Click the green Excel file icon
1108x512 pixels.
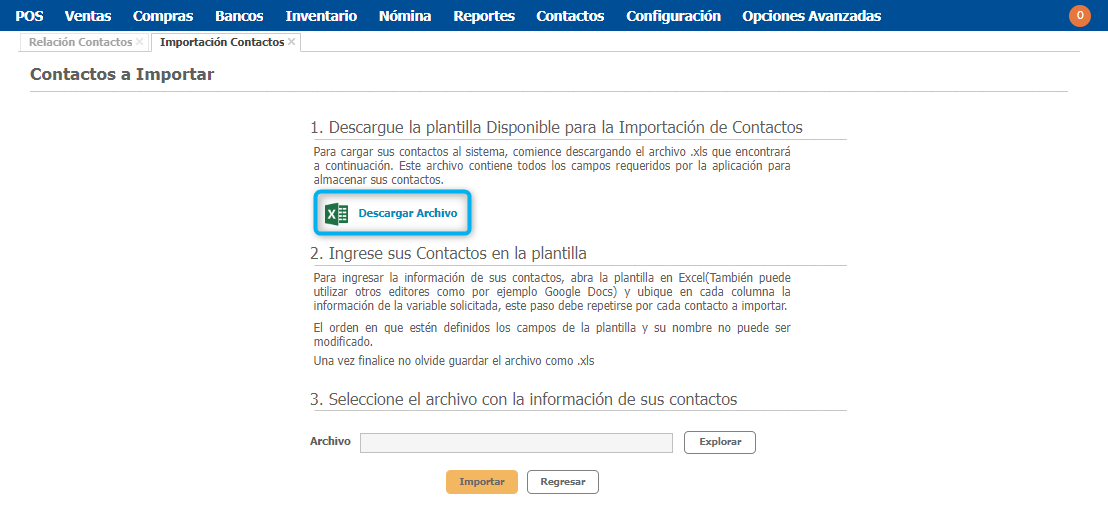(337, 214)
